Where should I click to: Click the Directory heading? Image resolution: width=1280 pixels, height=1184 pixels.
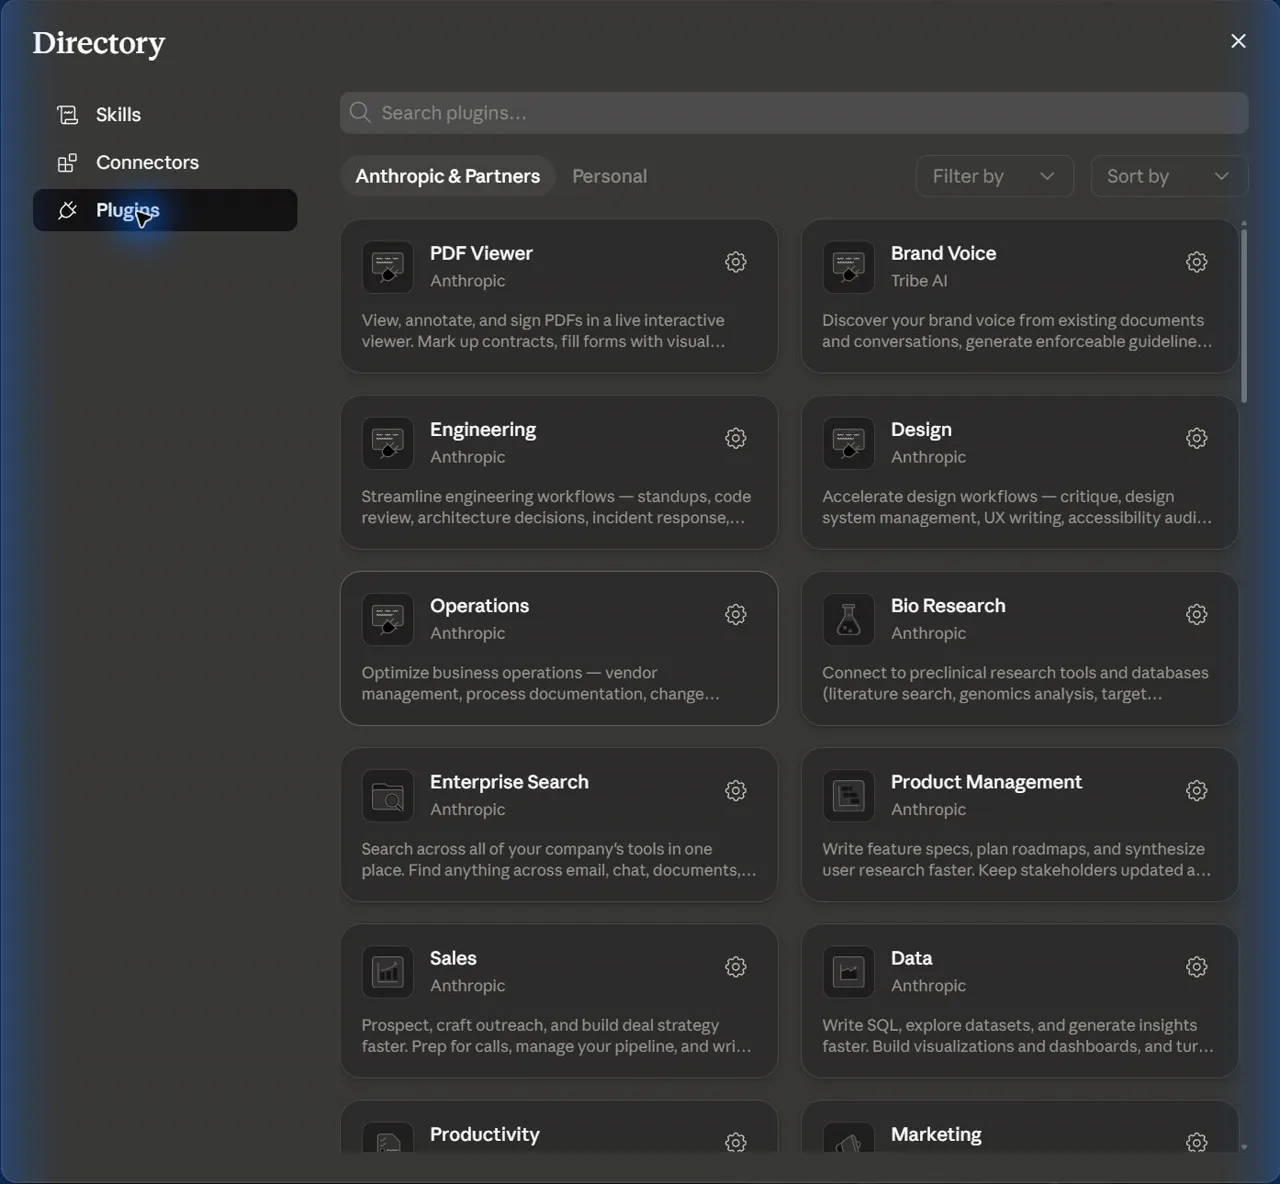point(98,43)
